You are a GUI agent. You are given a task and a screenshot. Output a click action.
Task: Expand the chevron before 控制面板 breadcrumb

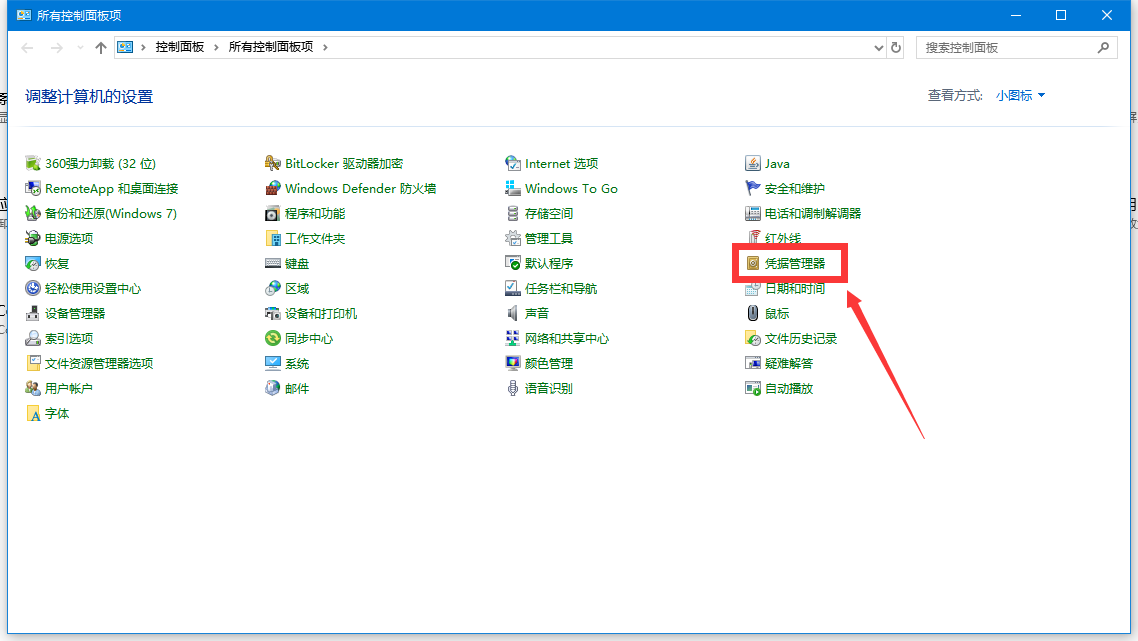coord(143,47)
